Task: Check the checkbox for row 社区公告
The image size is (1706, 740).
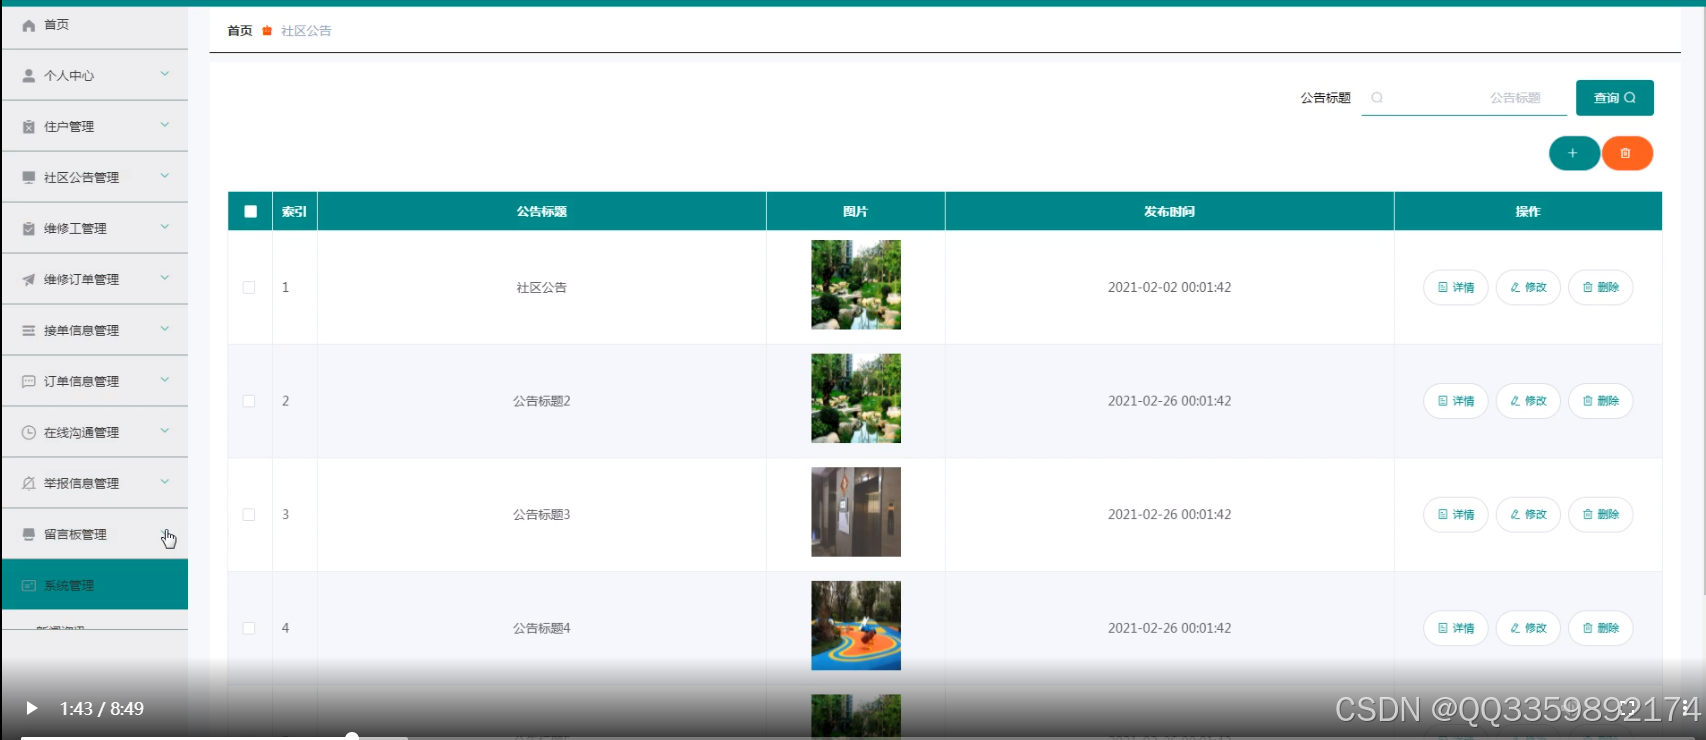Action: pyautogui.click(x=249, y=287)
